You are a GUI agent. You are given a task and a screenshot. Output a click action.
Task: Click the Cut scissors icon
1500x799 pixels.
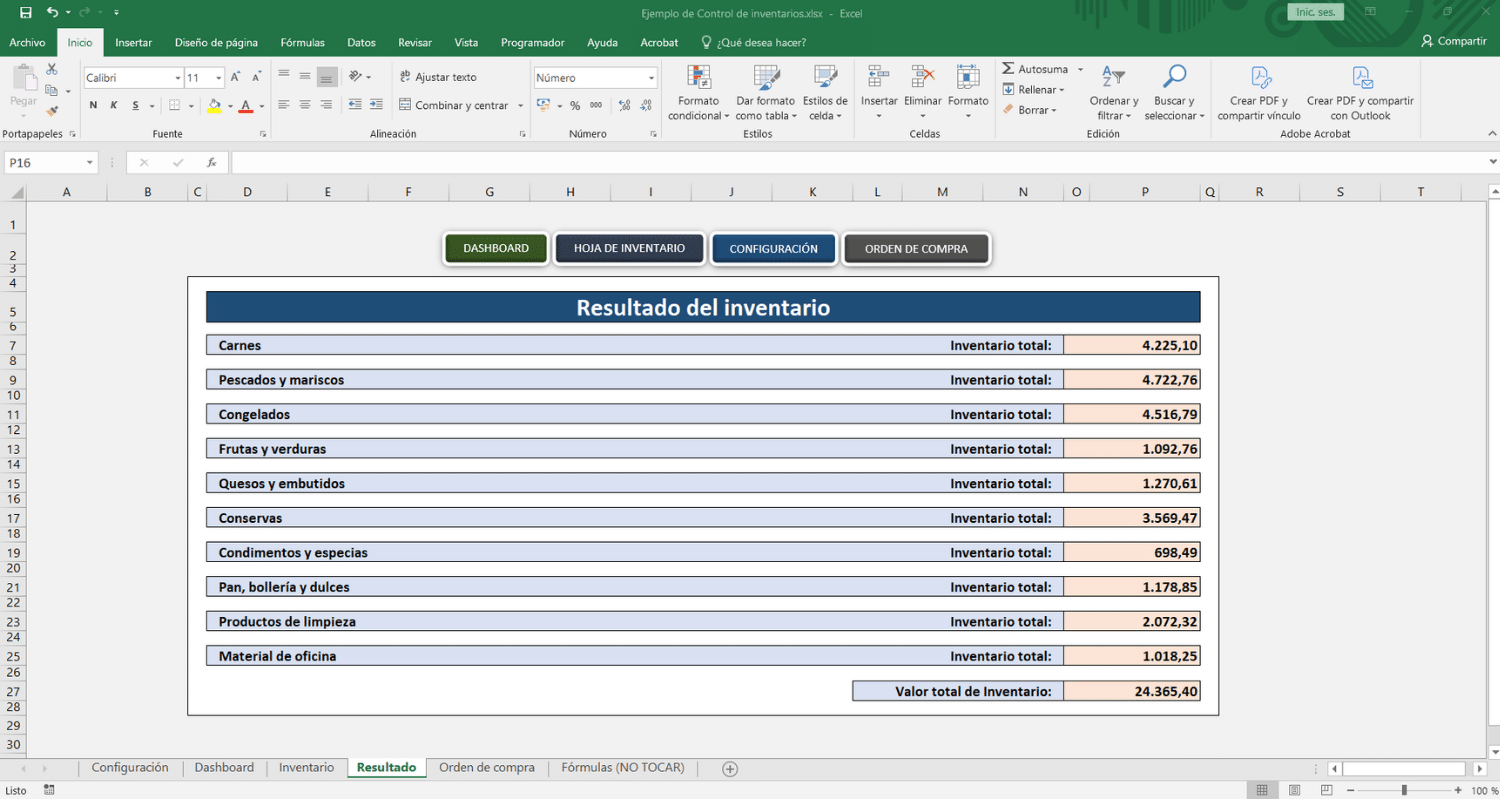(x=52, y=70)
